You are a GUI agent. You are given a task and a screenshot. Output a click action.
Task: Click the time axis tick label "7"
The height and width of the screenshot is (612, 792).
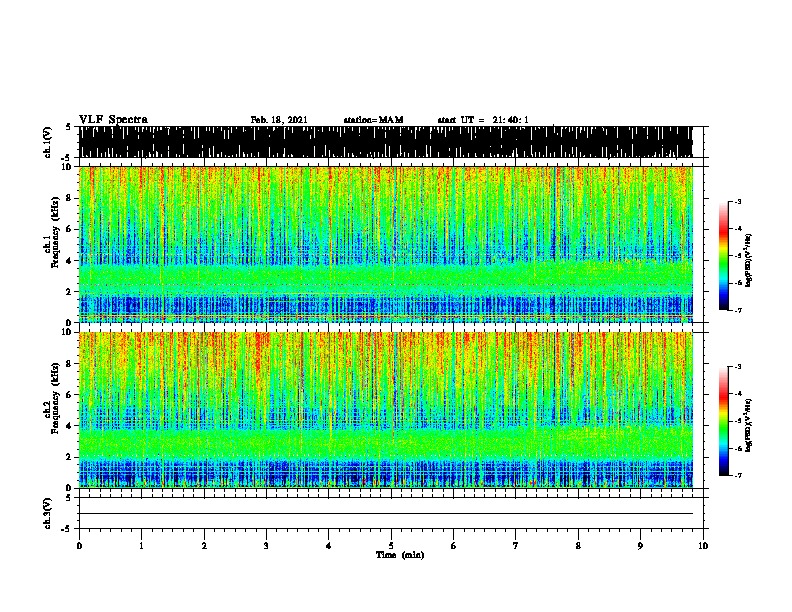point(516,546)
